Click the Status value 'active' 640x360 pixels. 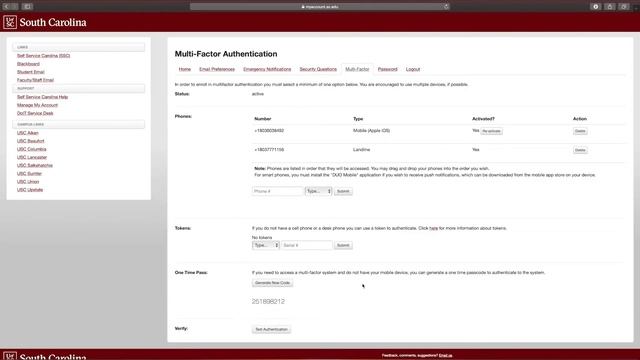tap(258, 94)
